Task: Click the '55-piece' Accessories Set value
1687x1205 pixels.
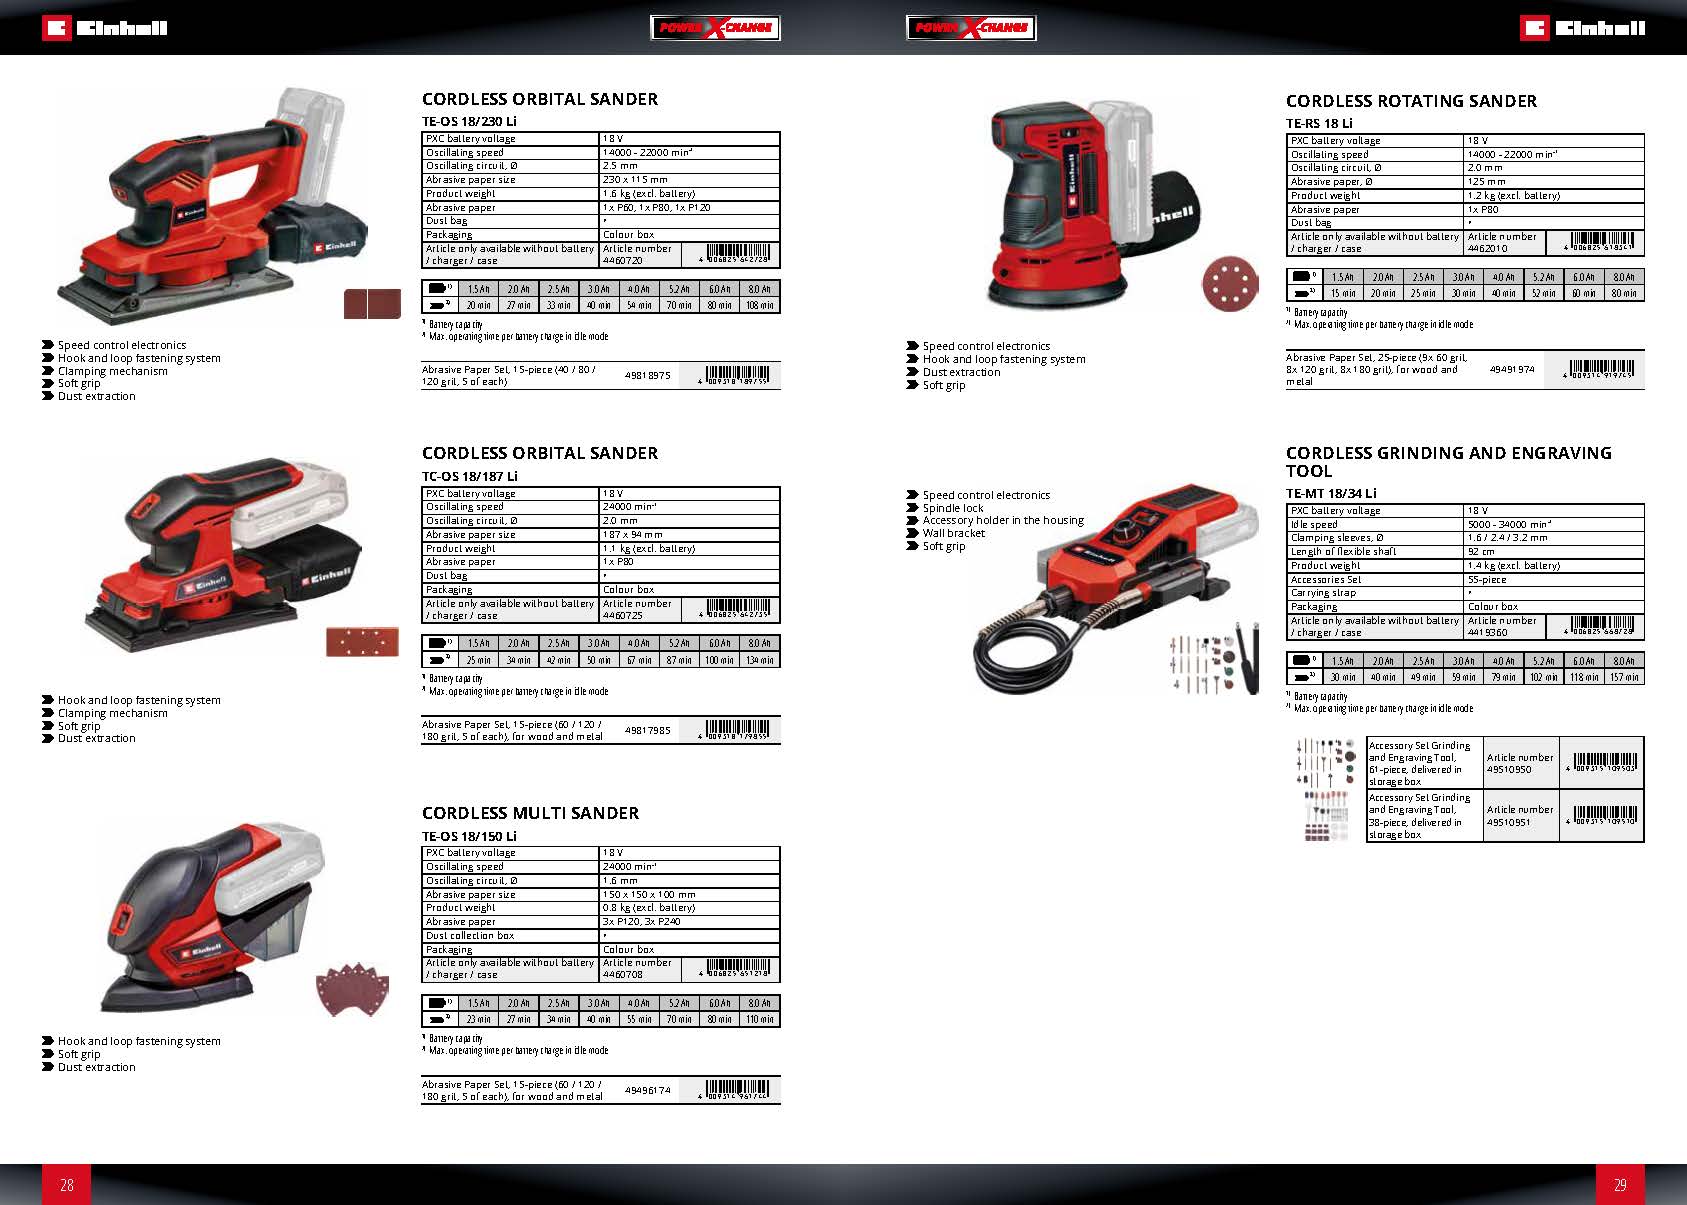Action: click(1487, 579)
